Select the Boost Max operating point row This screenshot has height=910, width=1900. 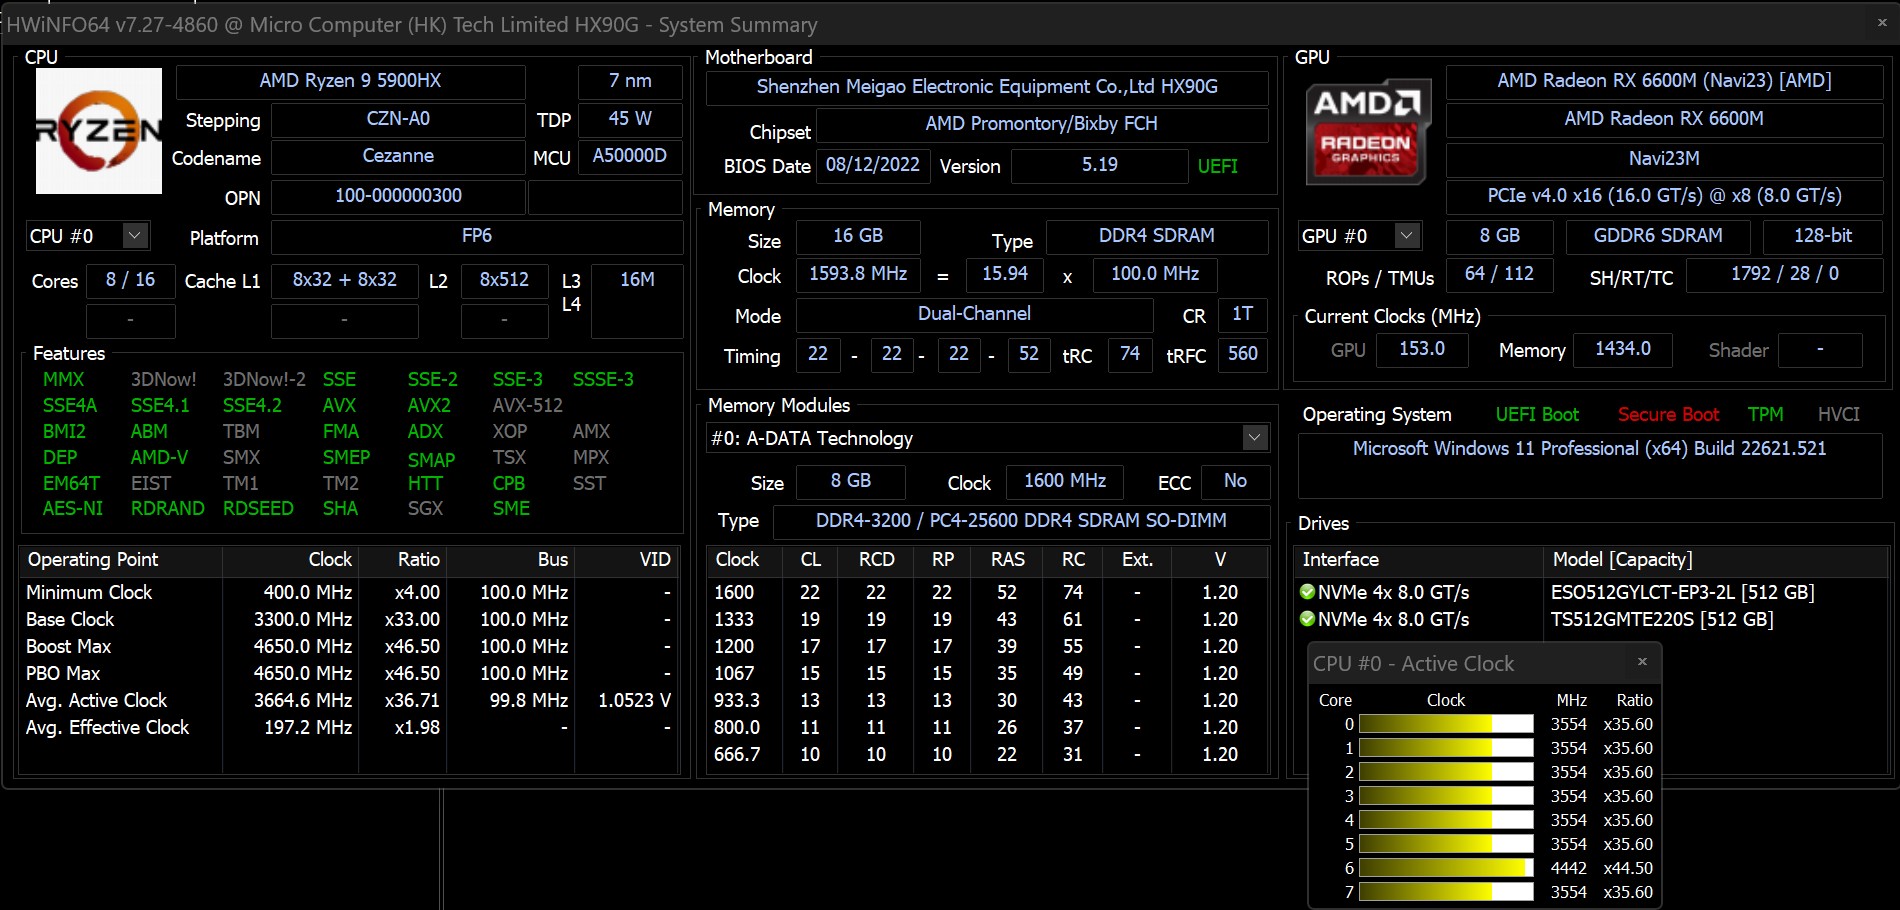[x=349, y=647]
